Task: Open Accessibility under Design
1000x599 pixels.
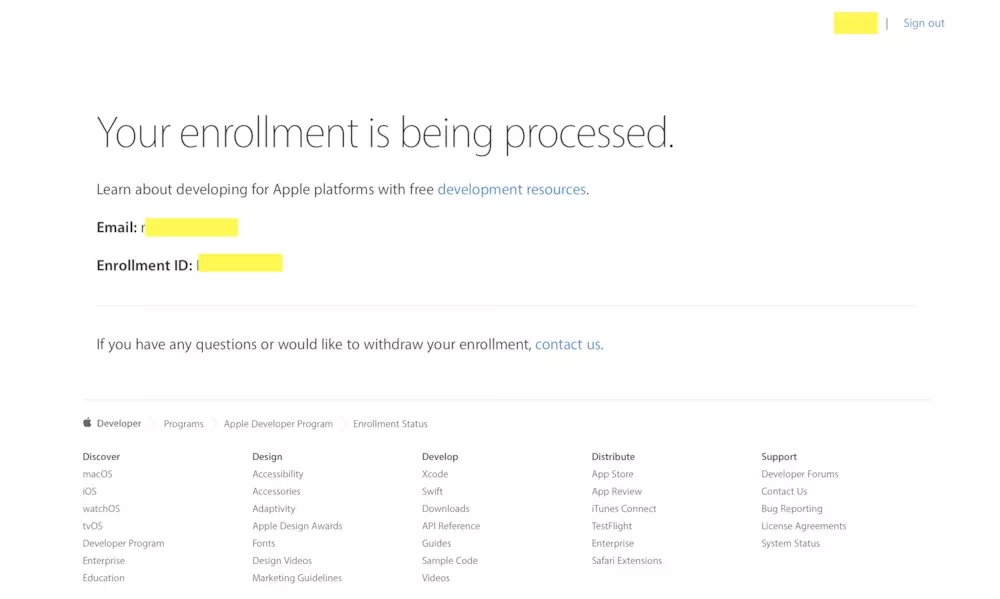Action: [x=277, y=474]
